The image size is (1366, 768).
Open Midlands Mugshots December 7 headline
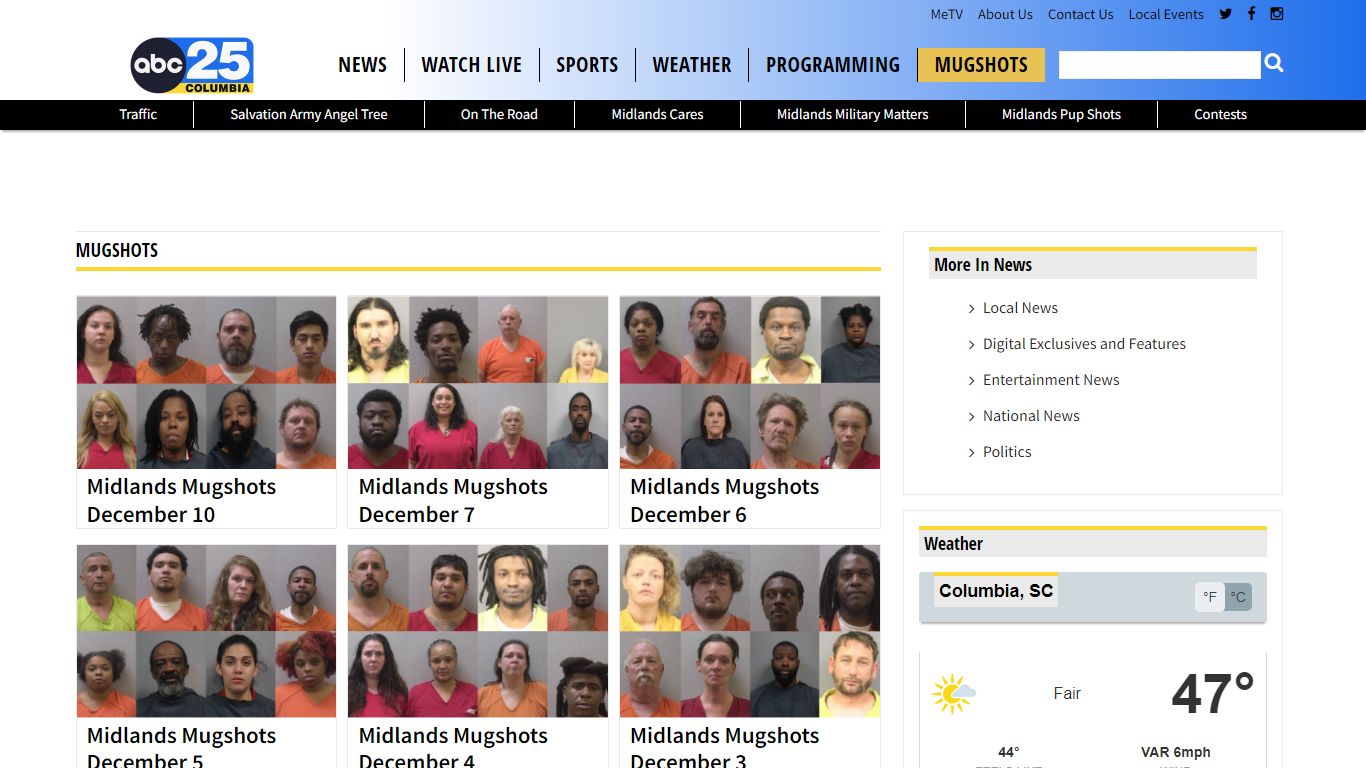(453, 500)
